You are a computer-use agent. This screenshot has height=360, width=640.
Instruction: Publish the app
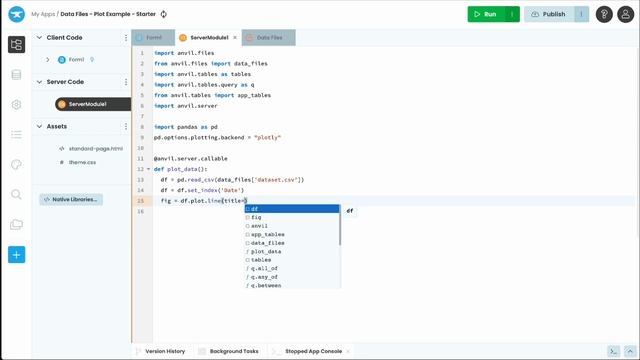click(x=549, y=14)
